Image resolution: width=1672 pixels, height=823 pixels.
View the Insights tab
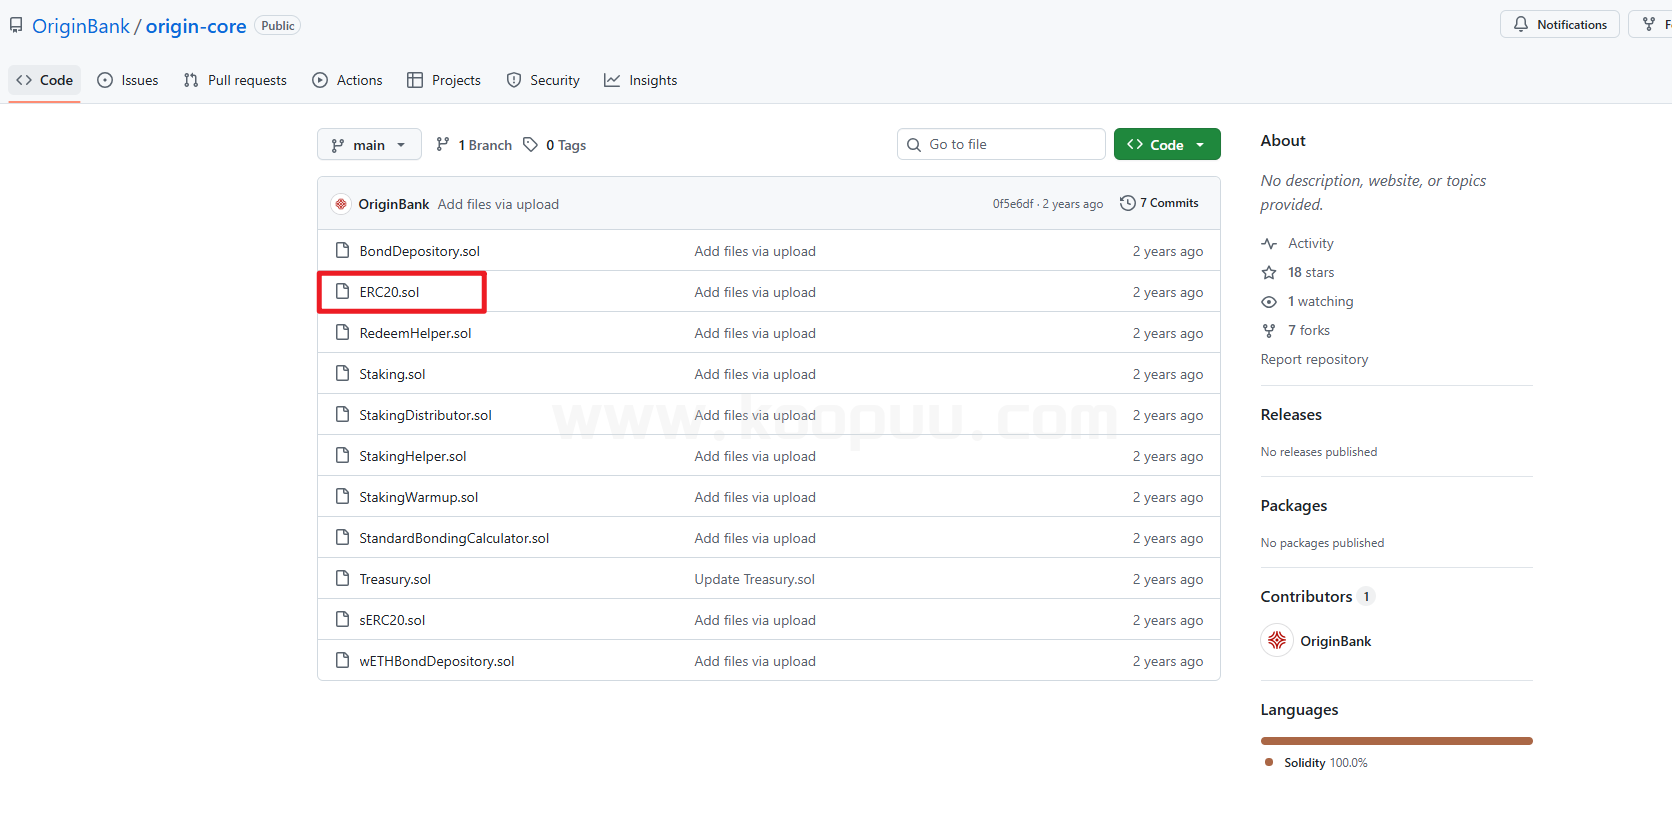click(x=641, y=80)
